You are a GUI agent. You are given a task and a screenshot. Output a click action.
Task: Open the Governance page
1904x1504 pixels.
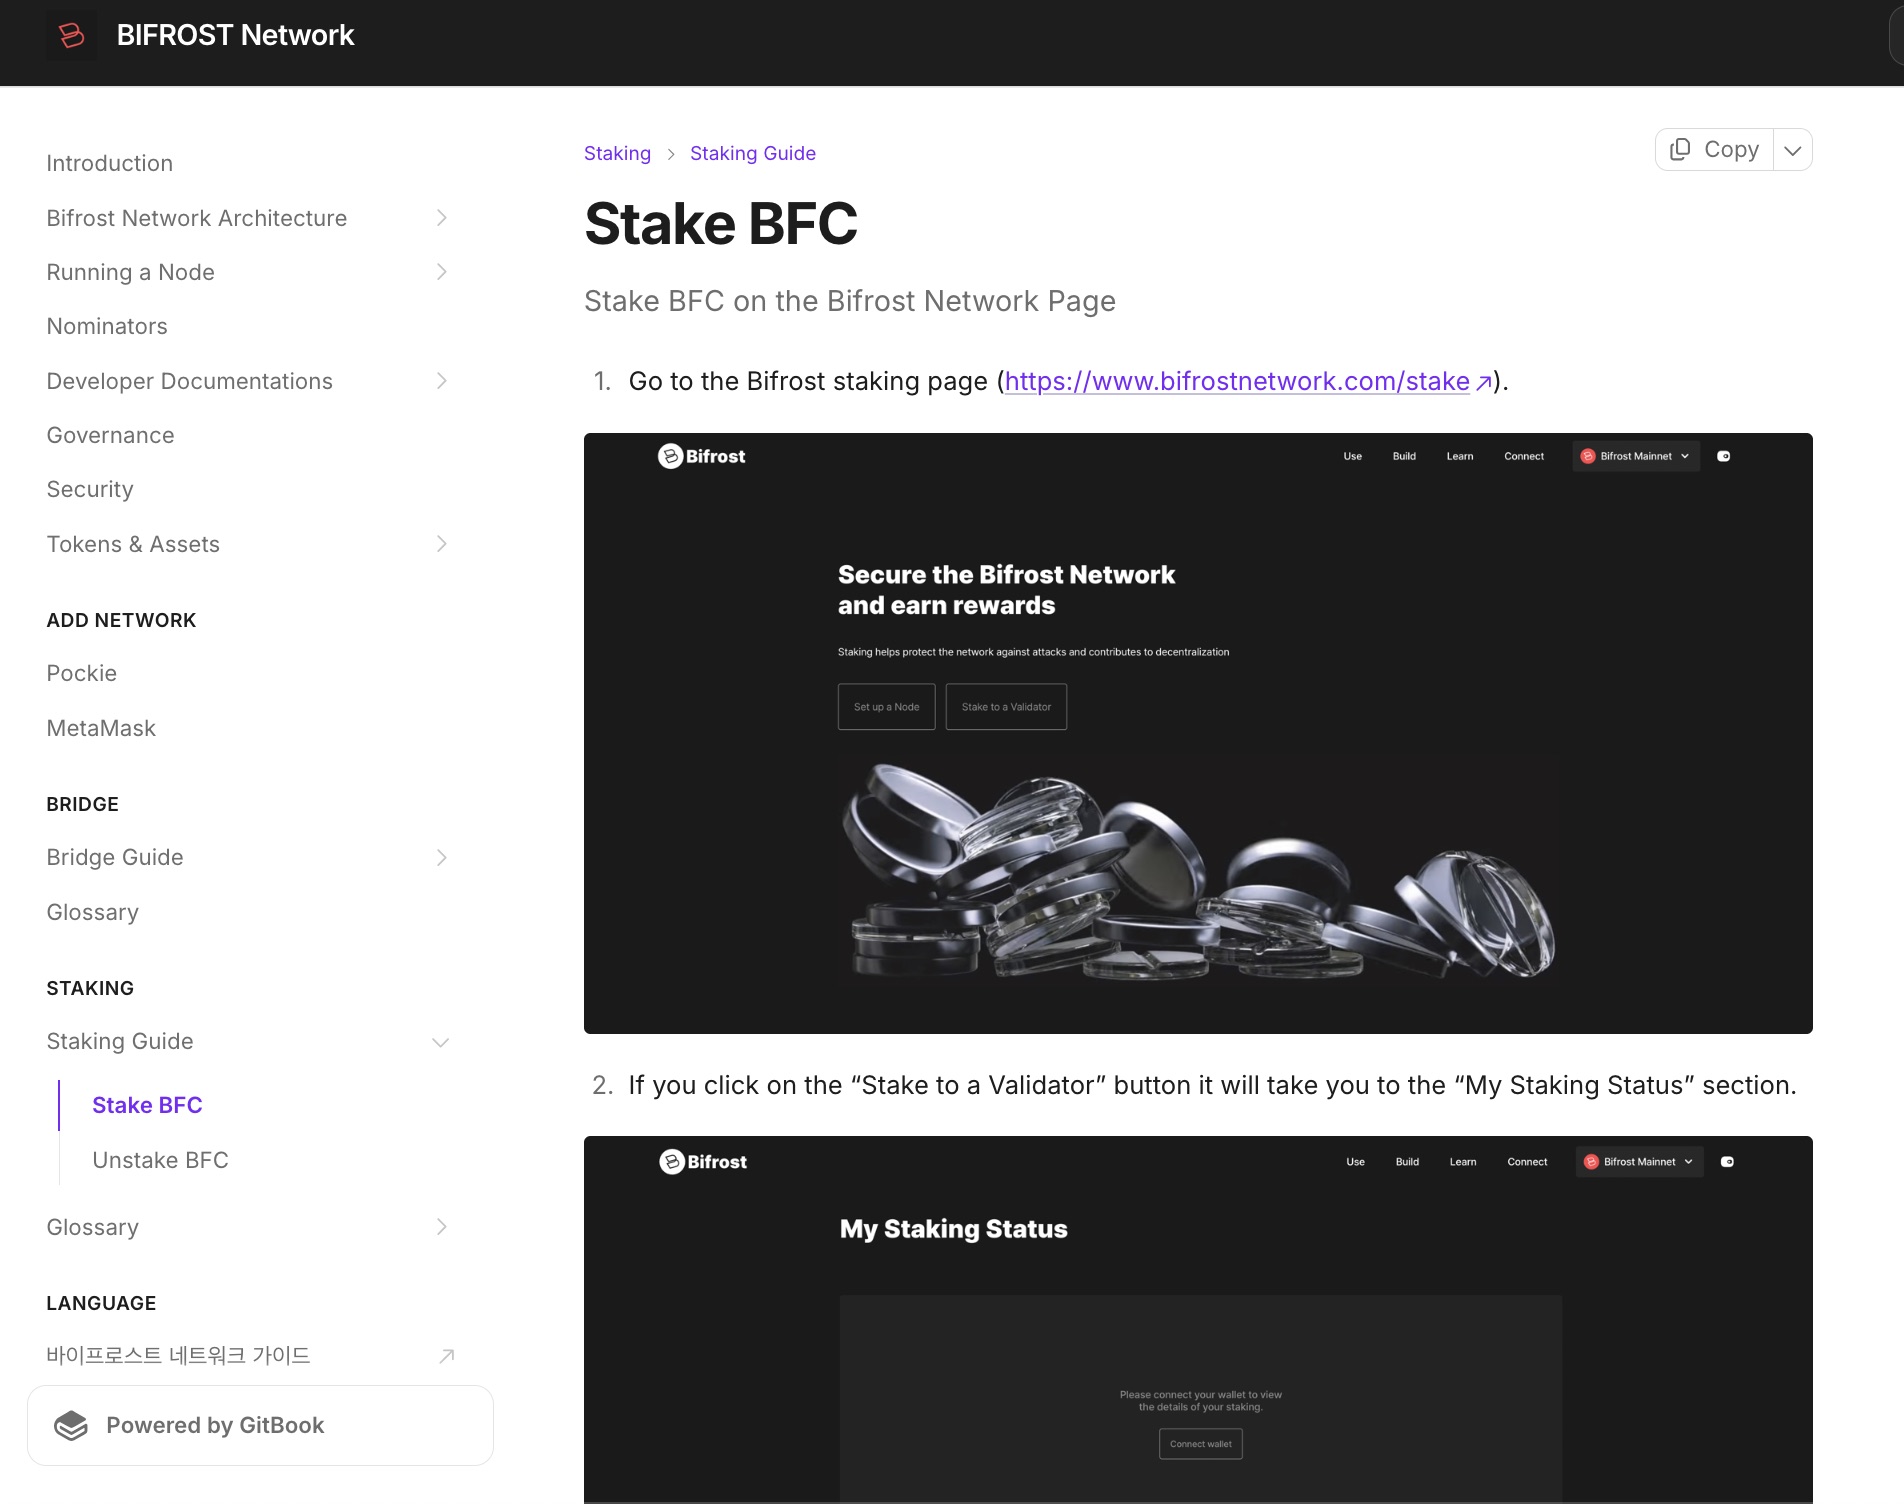click(x=110, y=435)
